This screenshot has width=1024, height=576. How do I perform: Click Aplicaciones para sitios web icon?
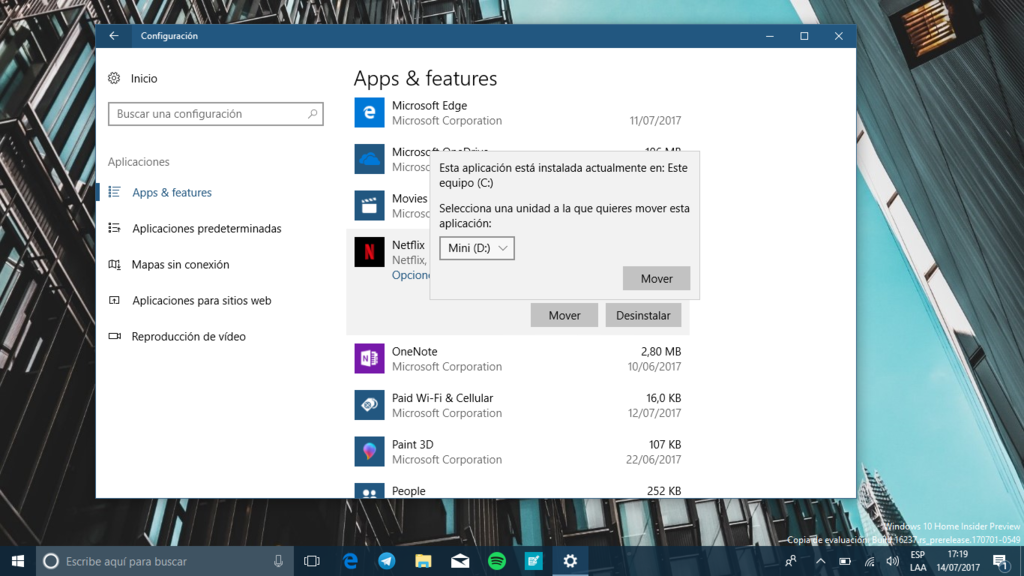pyautogui.click(x=114, y=300)
